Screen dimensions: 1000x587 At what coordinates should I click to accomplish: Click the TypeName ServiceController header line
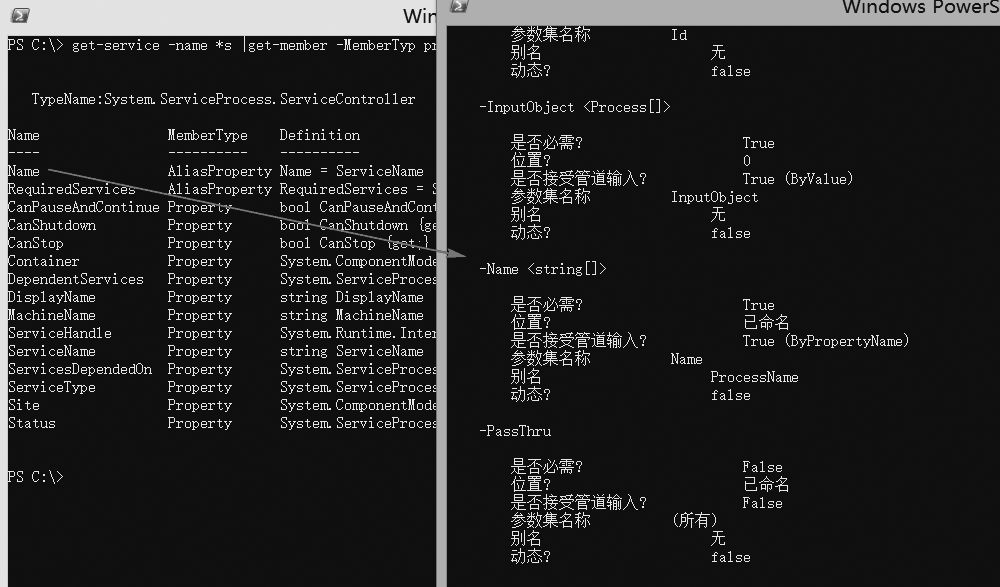pyautogui.click(x=222, y=99)
